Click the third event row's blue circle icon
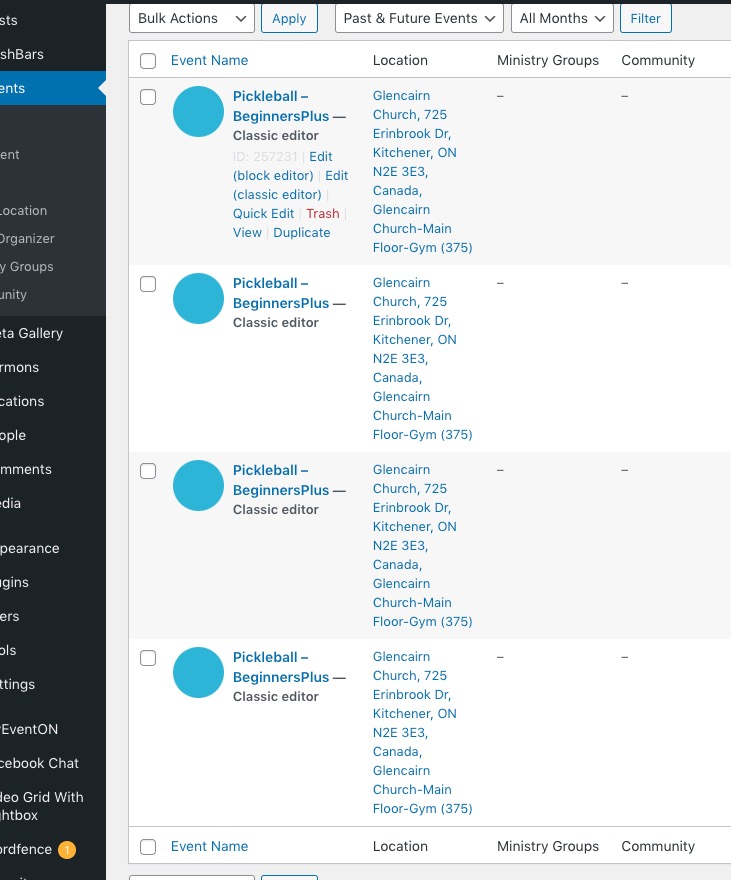This screenshot has width=731, height=880. [x=198, y=485]
